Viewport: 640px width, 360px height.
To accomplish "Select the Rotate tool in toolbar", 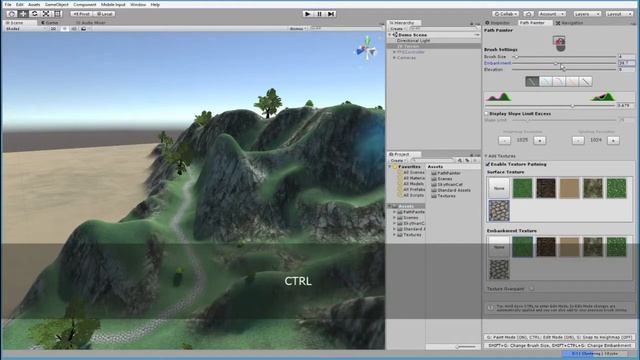I will pyautogui.click(x=35, y=13).
